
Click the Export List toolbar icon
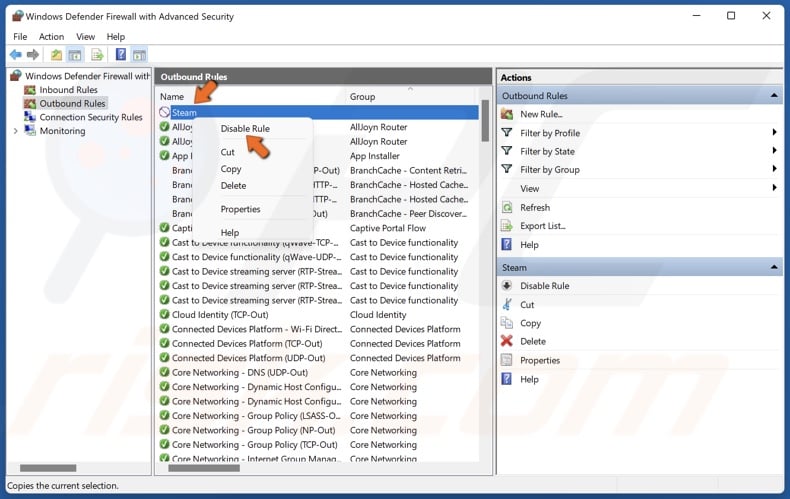pyautogui.click(x=97, y=55)
